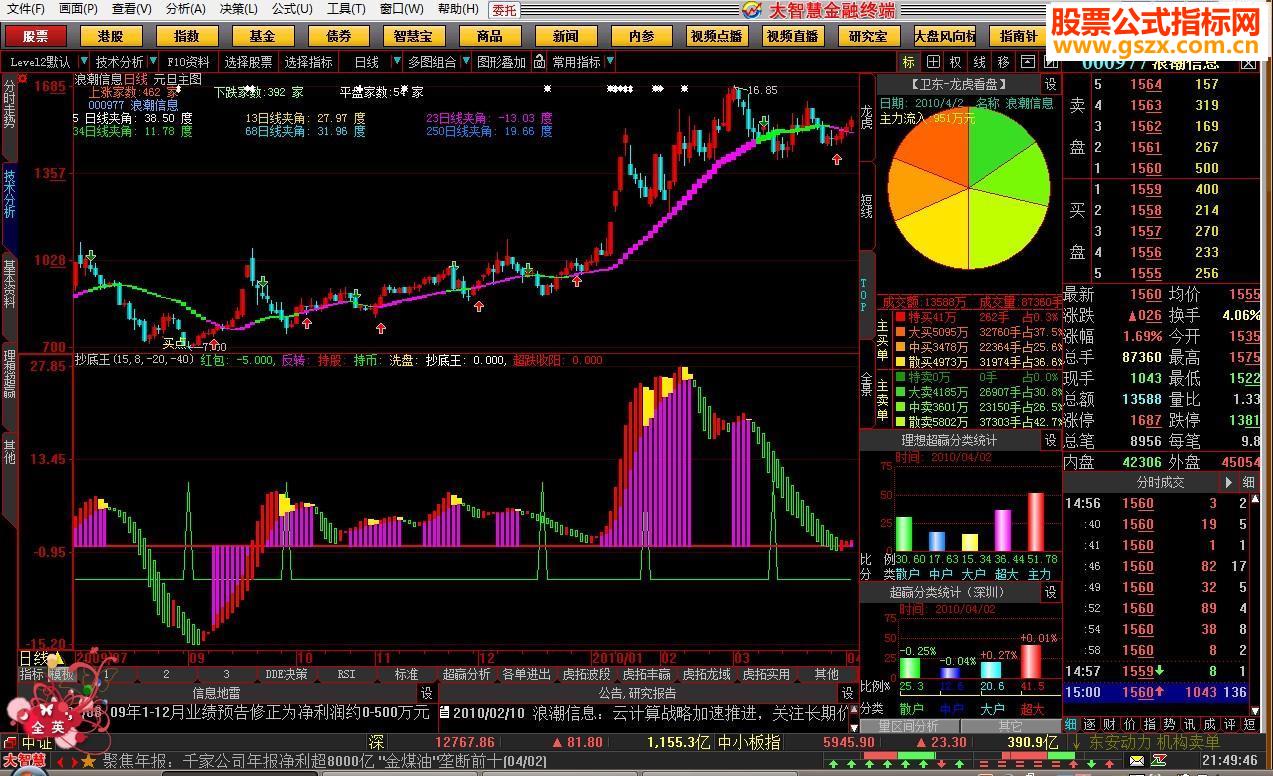This screenshot has height=776, width=1273.
Task: Open the 多图组合 dropdown
Action: click(x=464, y=62)
